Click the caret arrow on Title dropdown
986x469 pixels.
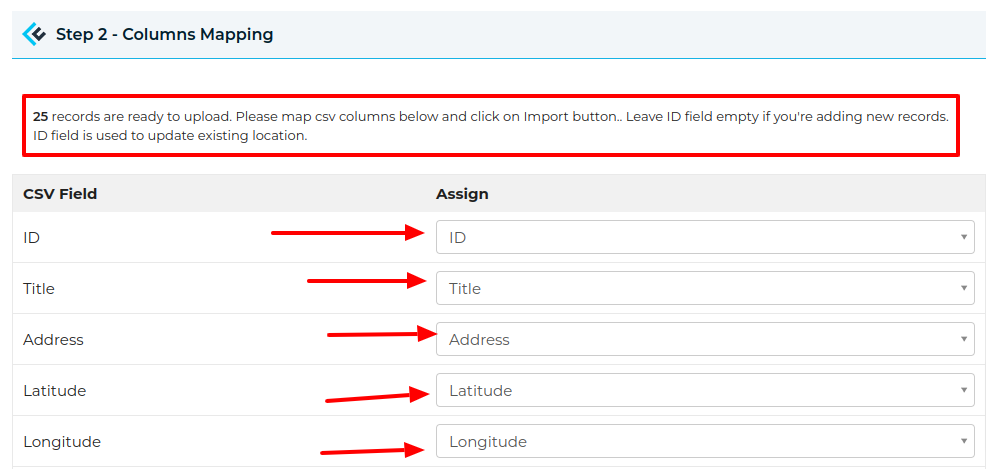click(963, 289)
